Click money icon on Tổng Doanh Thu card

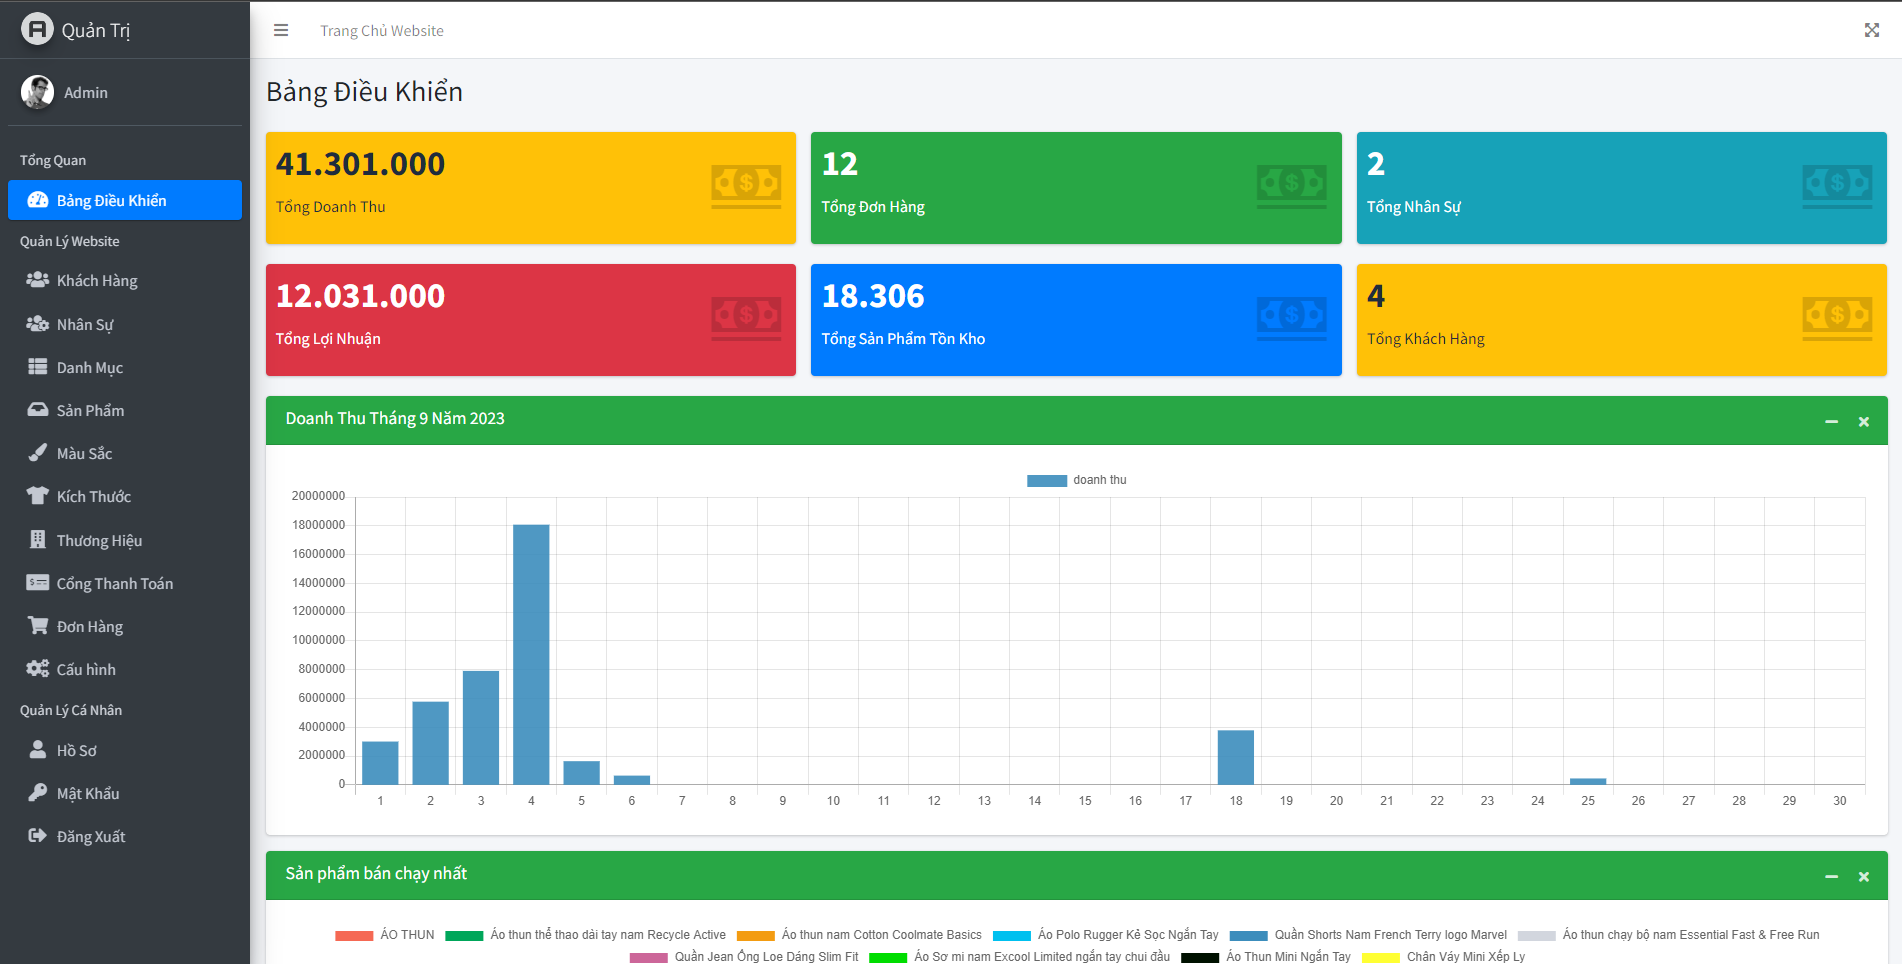pos(746,186)
